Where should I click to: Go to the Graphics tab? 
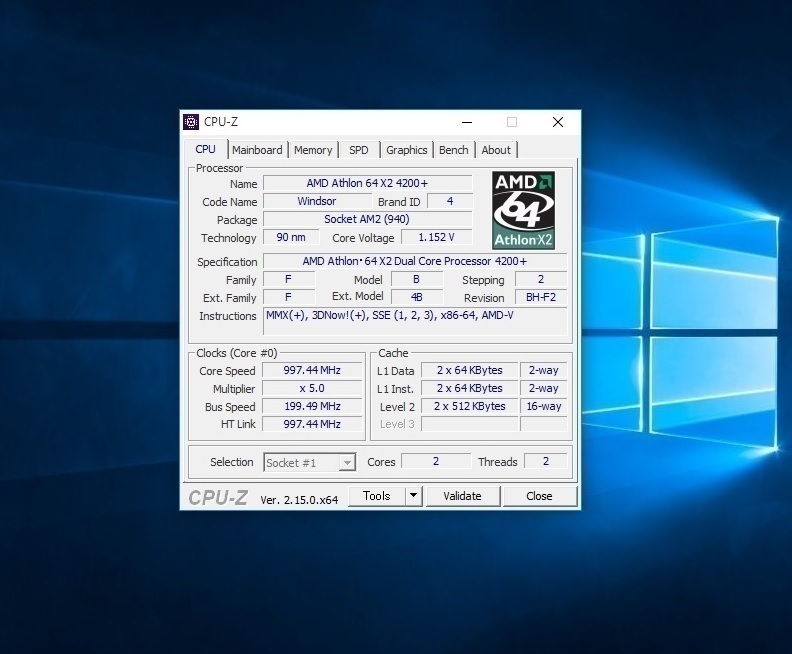pyautogui.click(x=406, y=150)
